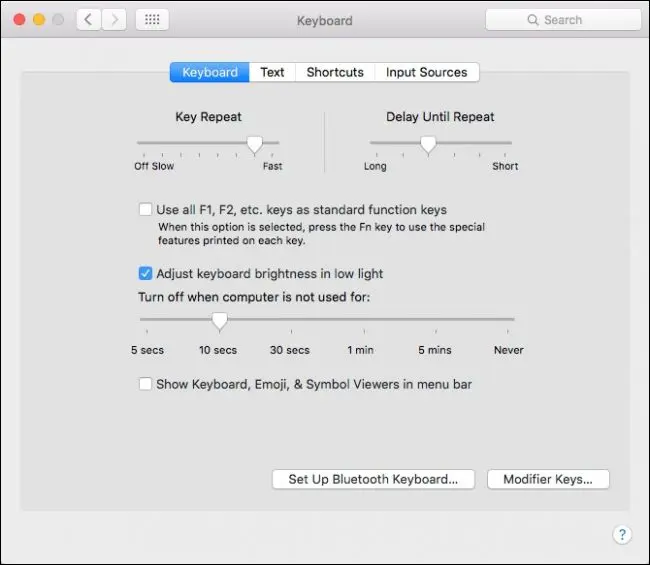The height and width of the screenshot is (565, 650).
Task: Click the magnifier icon in Search field
Action: point(533,19)
